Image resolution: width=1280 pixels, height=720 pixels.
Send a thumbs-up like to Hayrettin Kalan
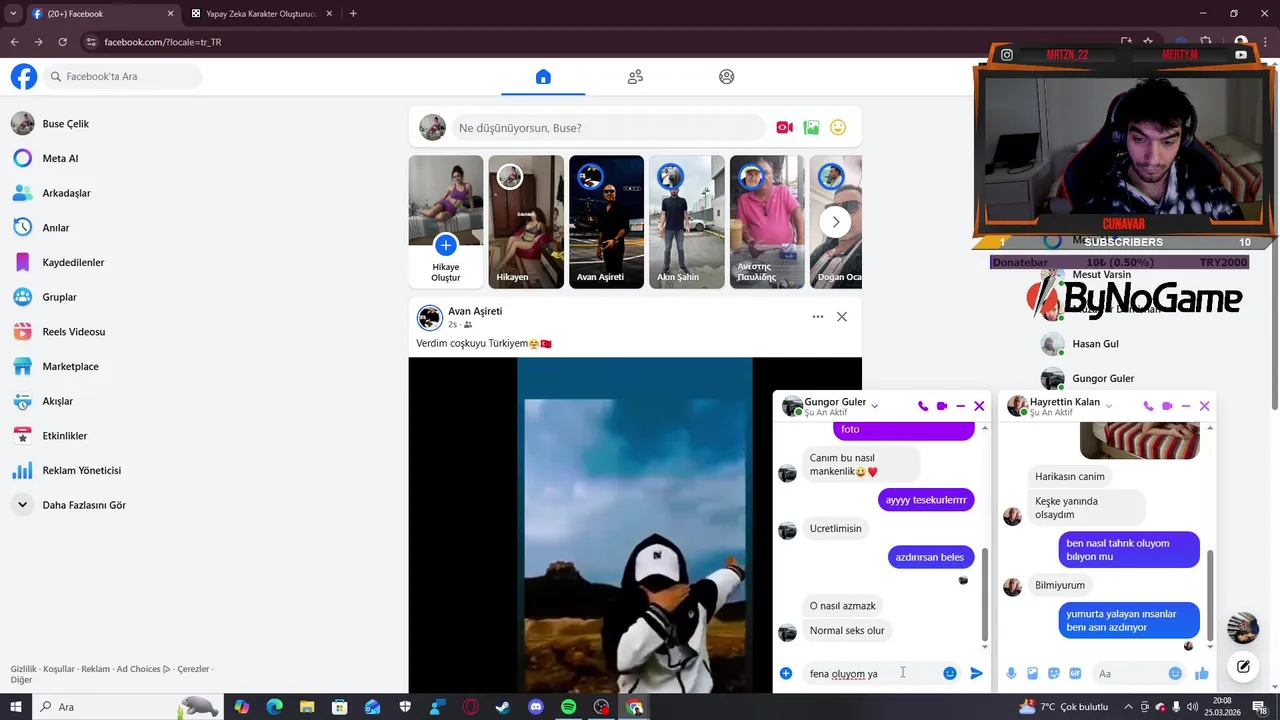[1202, 674]
